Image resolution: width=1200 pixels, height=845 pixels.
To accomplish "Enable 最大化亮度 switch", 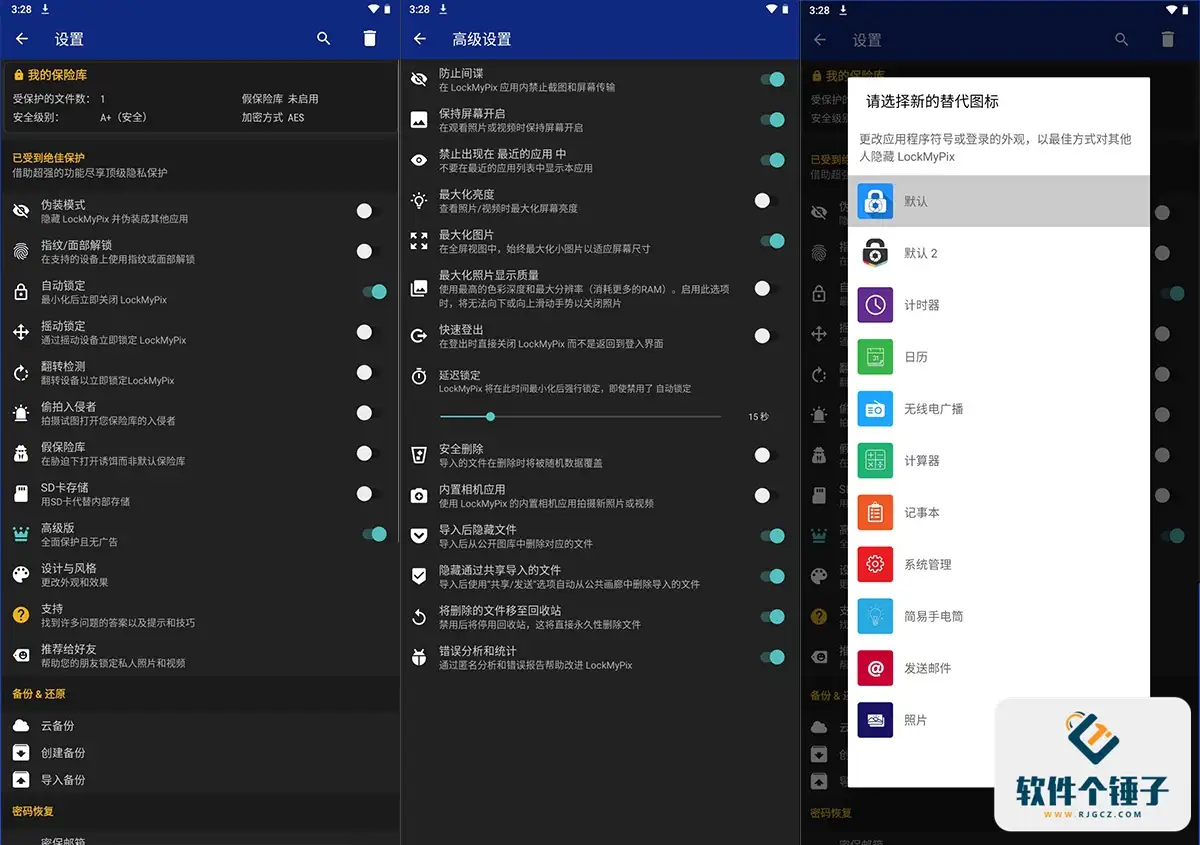I will pos(766,201).
